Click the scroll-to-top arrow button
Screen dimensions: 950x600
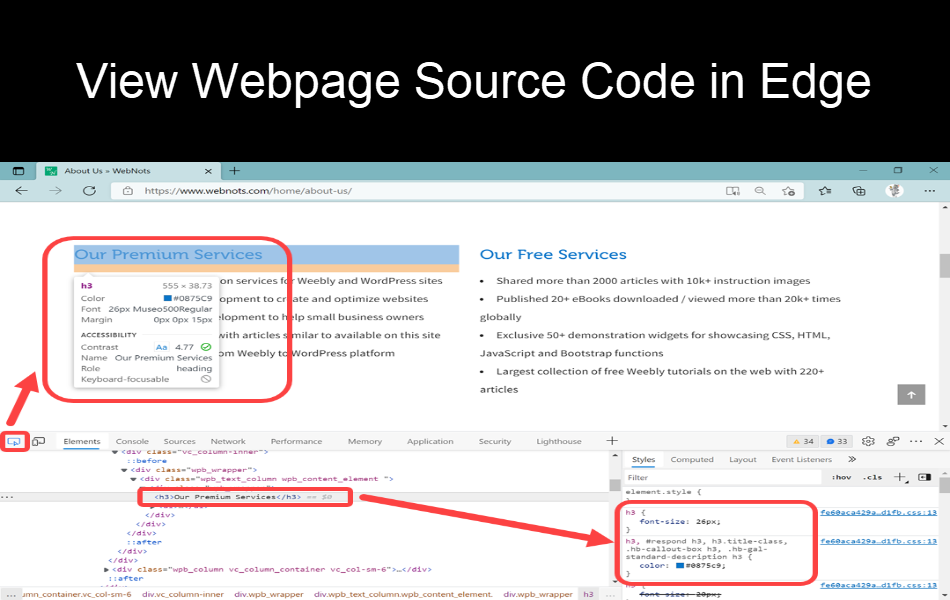(x=910, y=395)
